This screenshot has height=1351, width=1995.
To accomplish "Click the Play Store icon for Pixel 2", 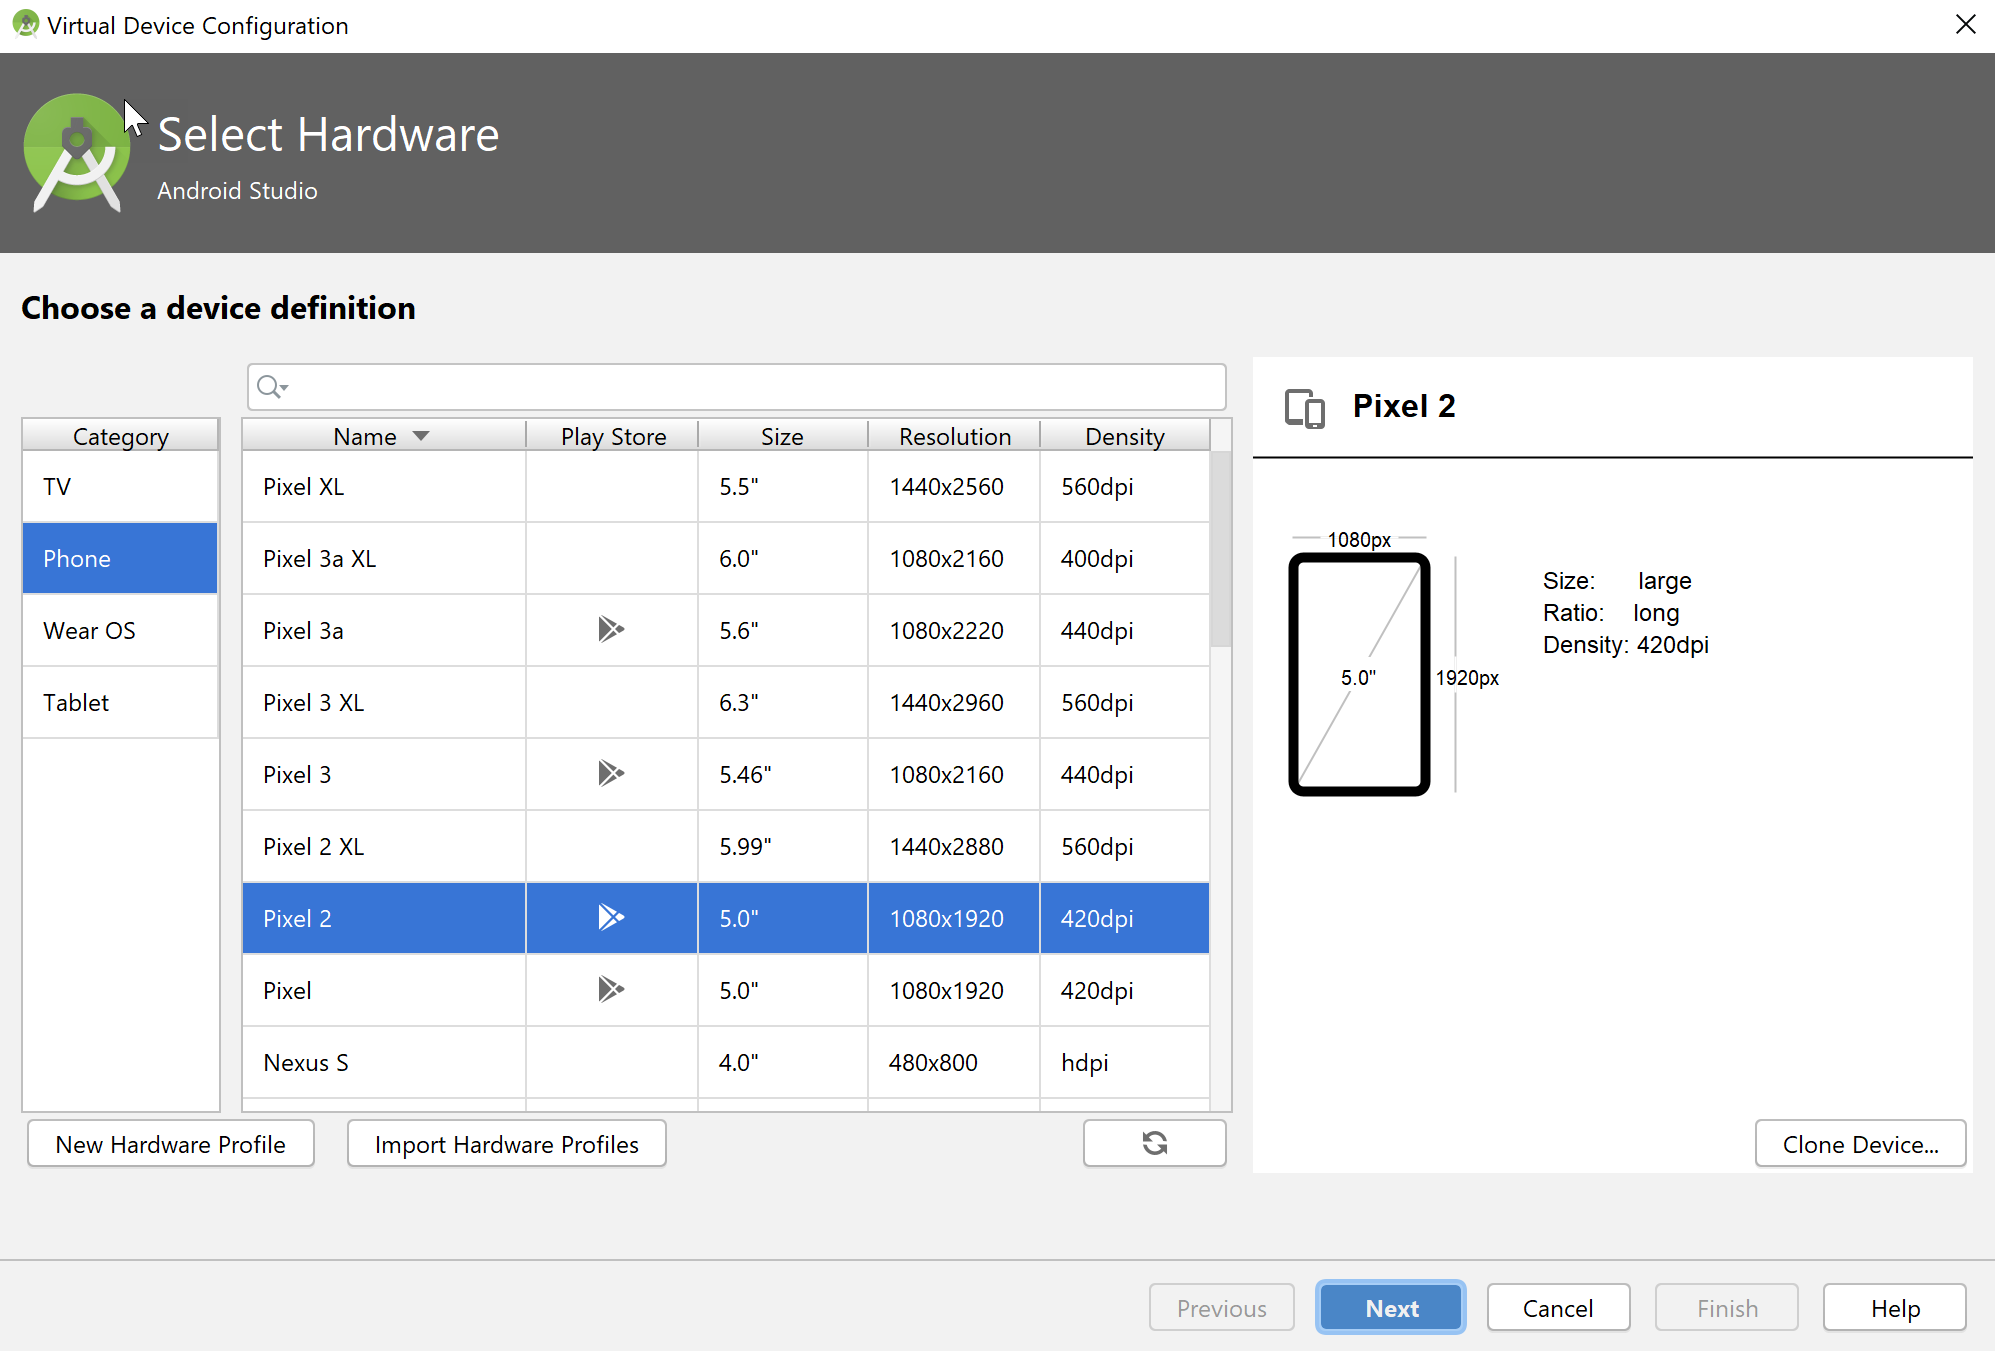I will [x=609, y=917].
